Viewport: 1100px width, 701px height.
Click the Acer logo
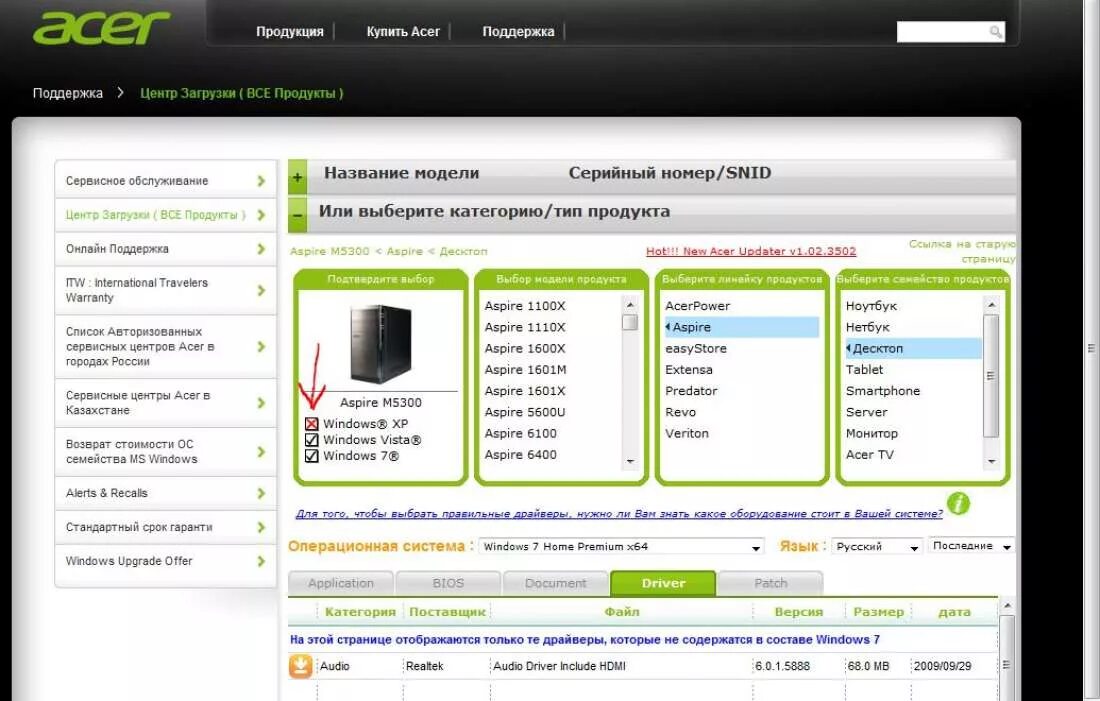tap(101, 28)
